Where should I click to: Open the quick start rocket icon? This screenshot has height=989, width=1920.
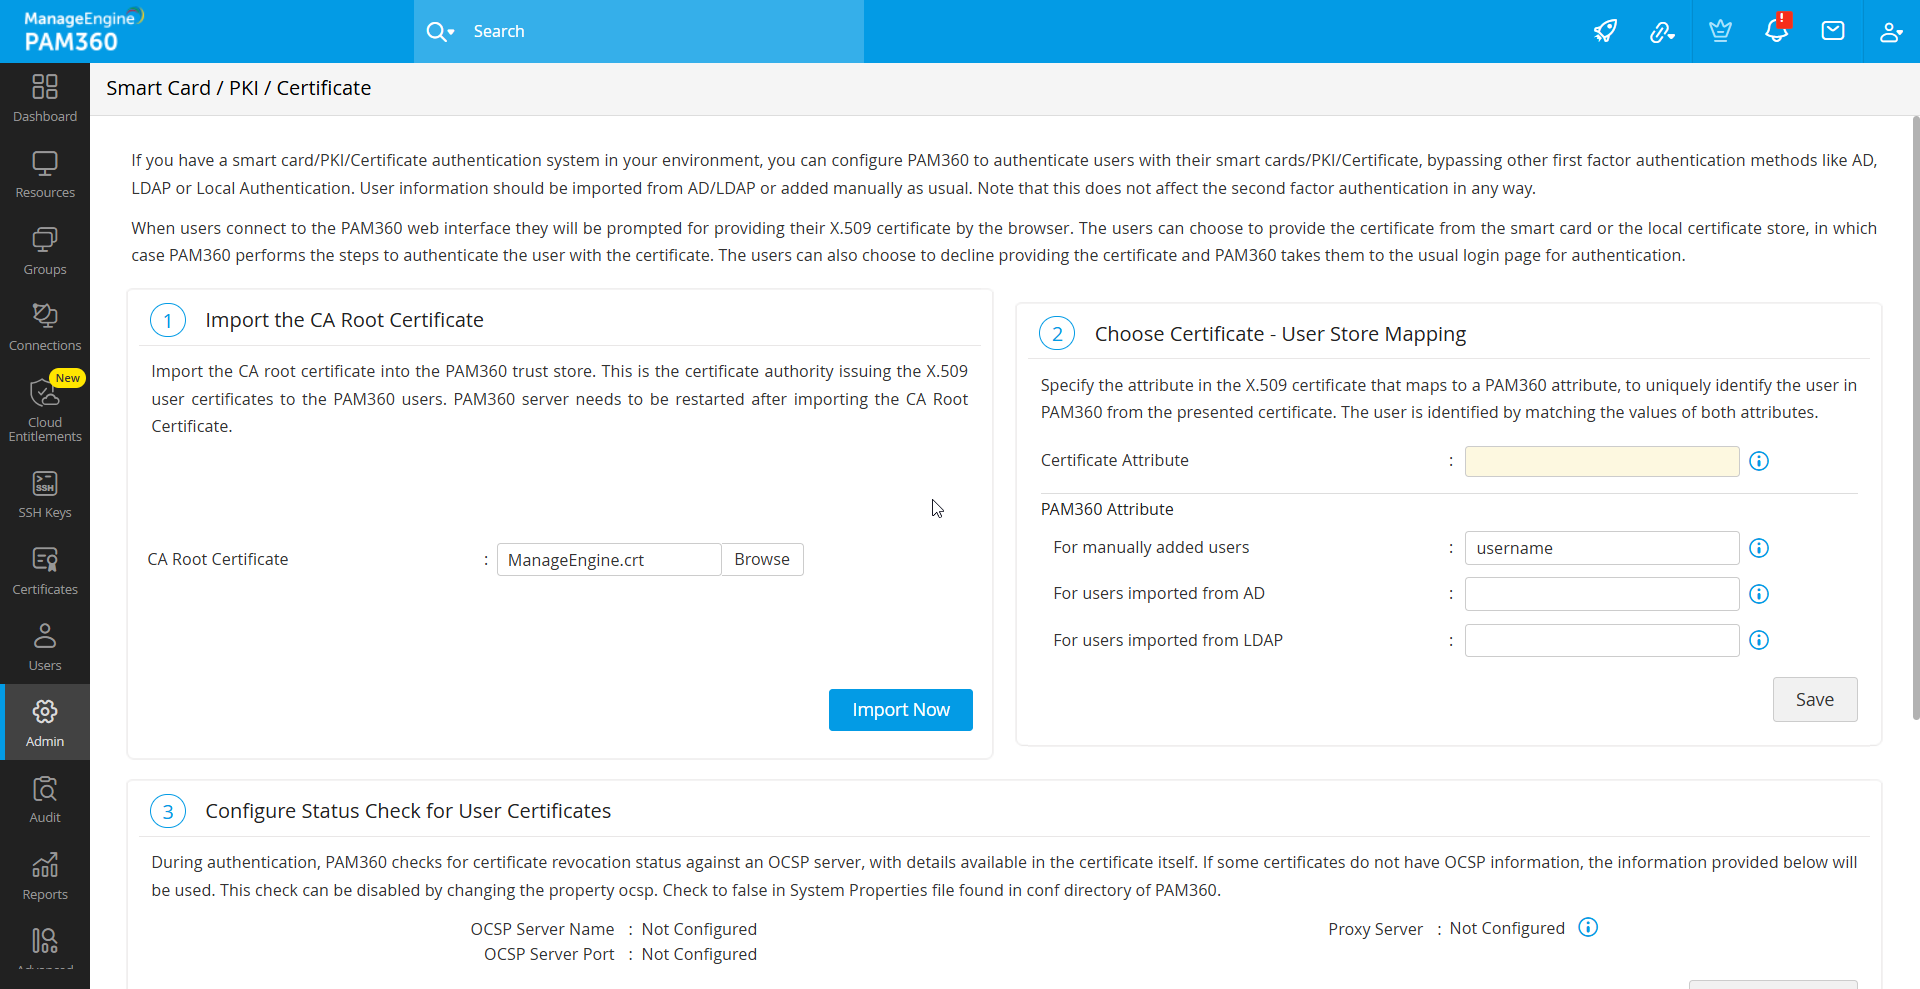pyautogui.click(x=1606, y=31)
